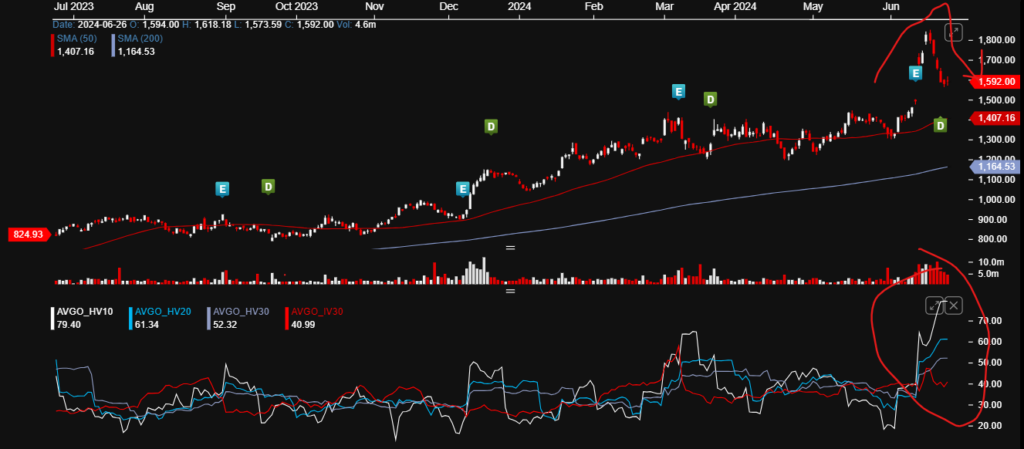Expand the price chart pane to fullscreen

[x=954, y=32]
